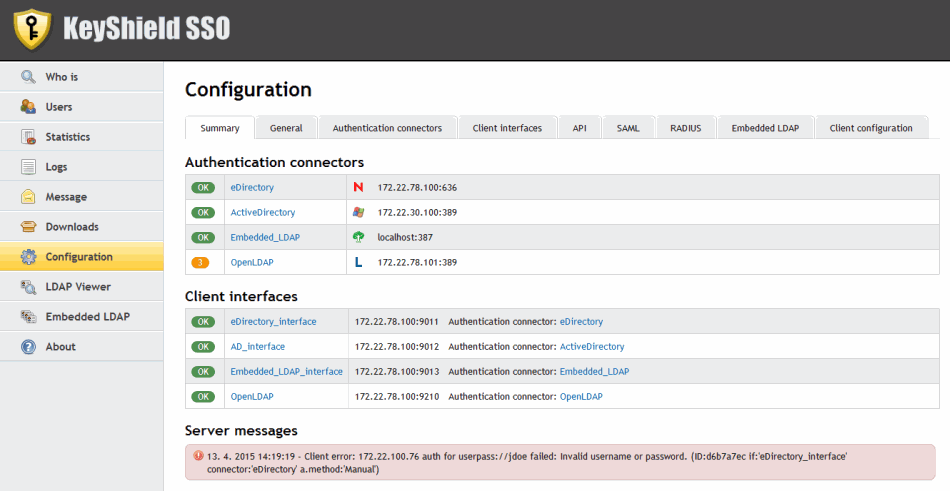Screen dimensions: 950x491
Task: Click the red N eDirectory icon
Action: point(359,187)
